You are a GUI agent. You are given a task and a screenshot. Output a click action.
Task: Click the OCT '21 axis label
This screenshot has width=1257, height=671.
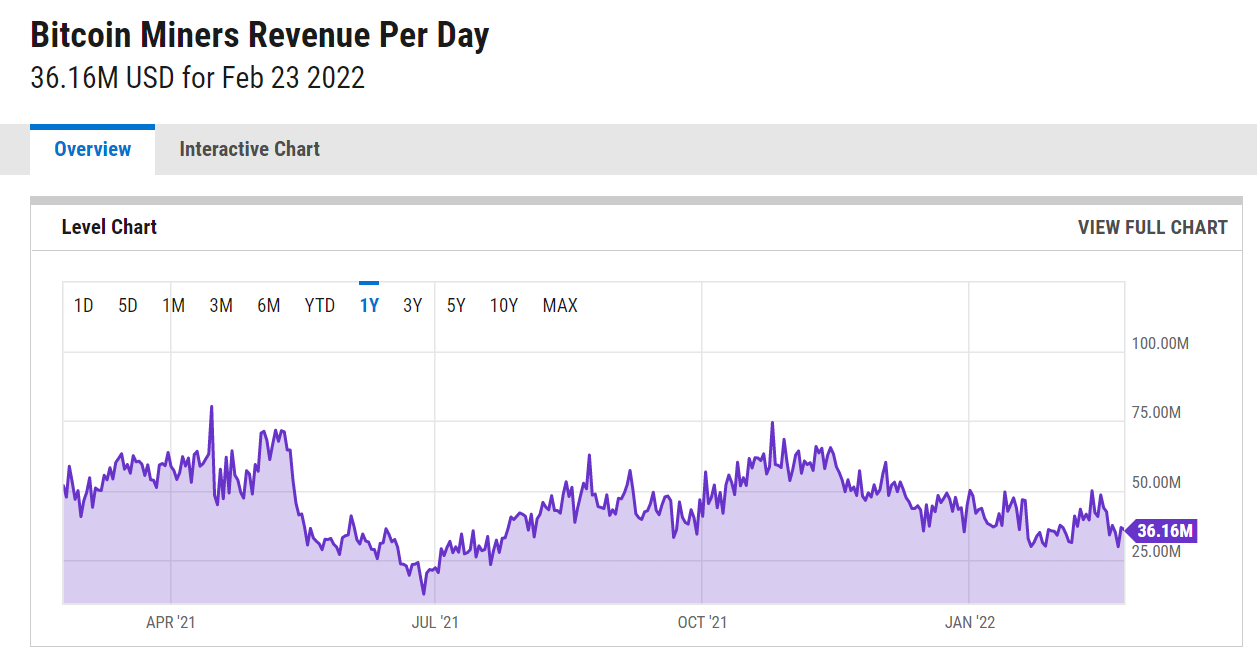coord(702,623)
